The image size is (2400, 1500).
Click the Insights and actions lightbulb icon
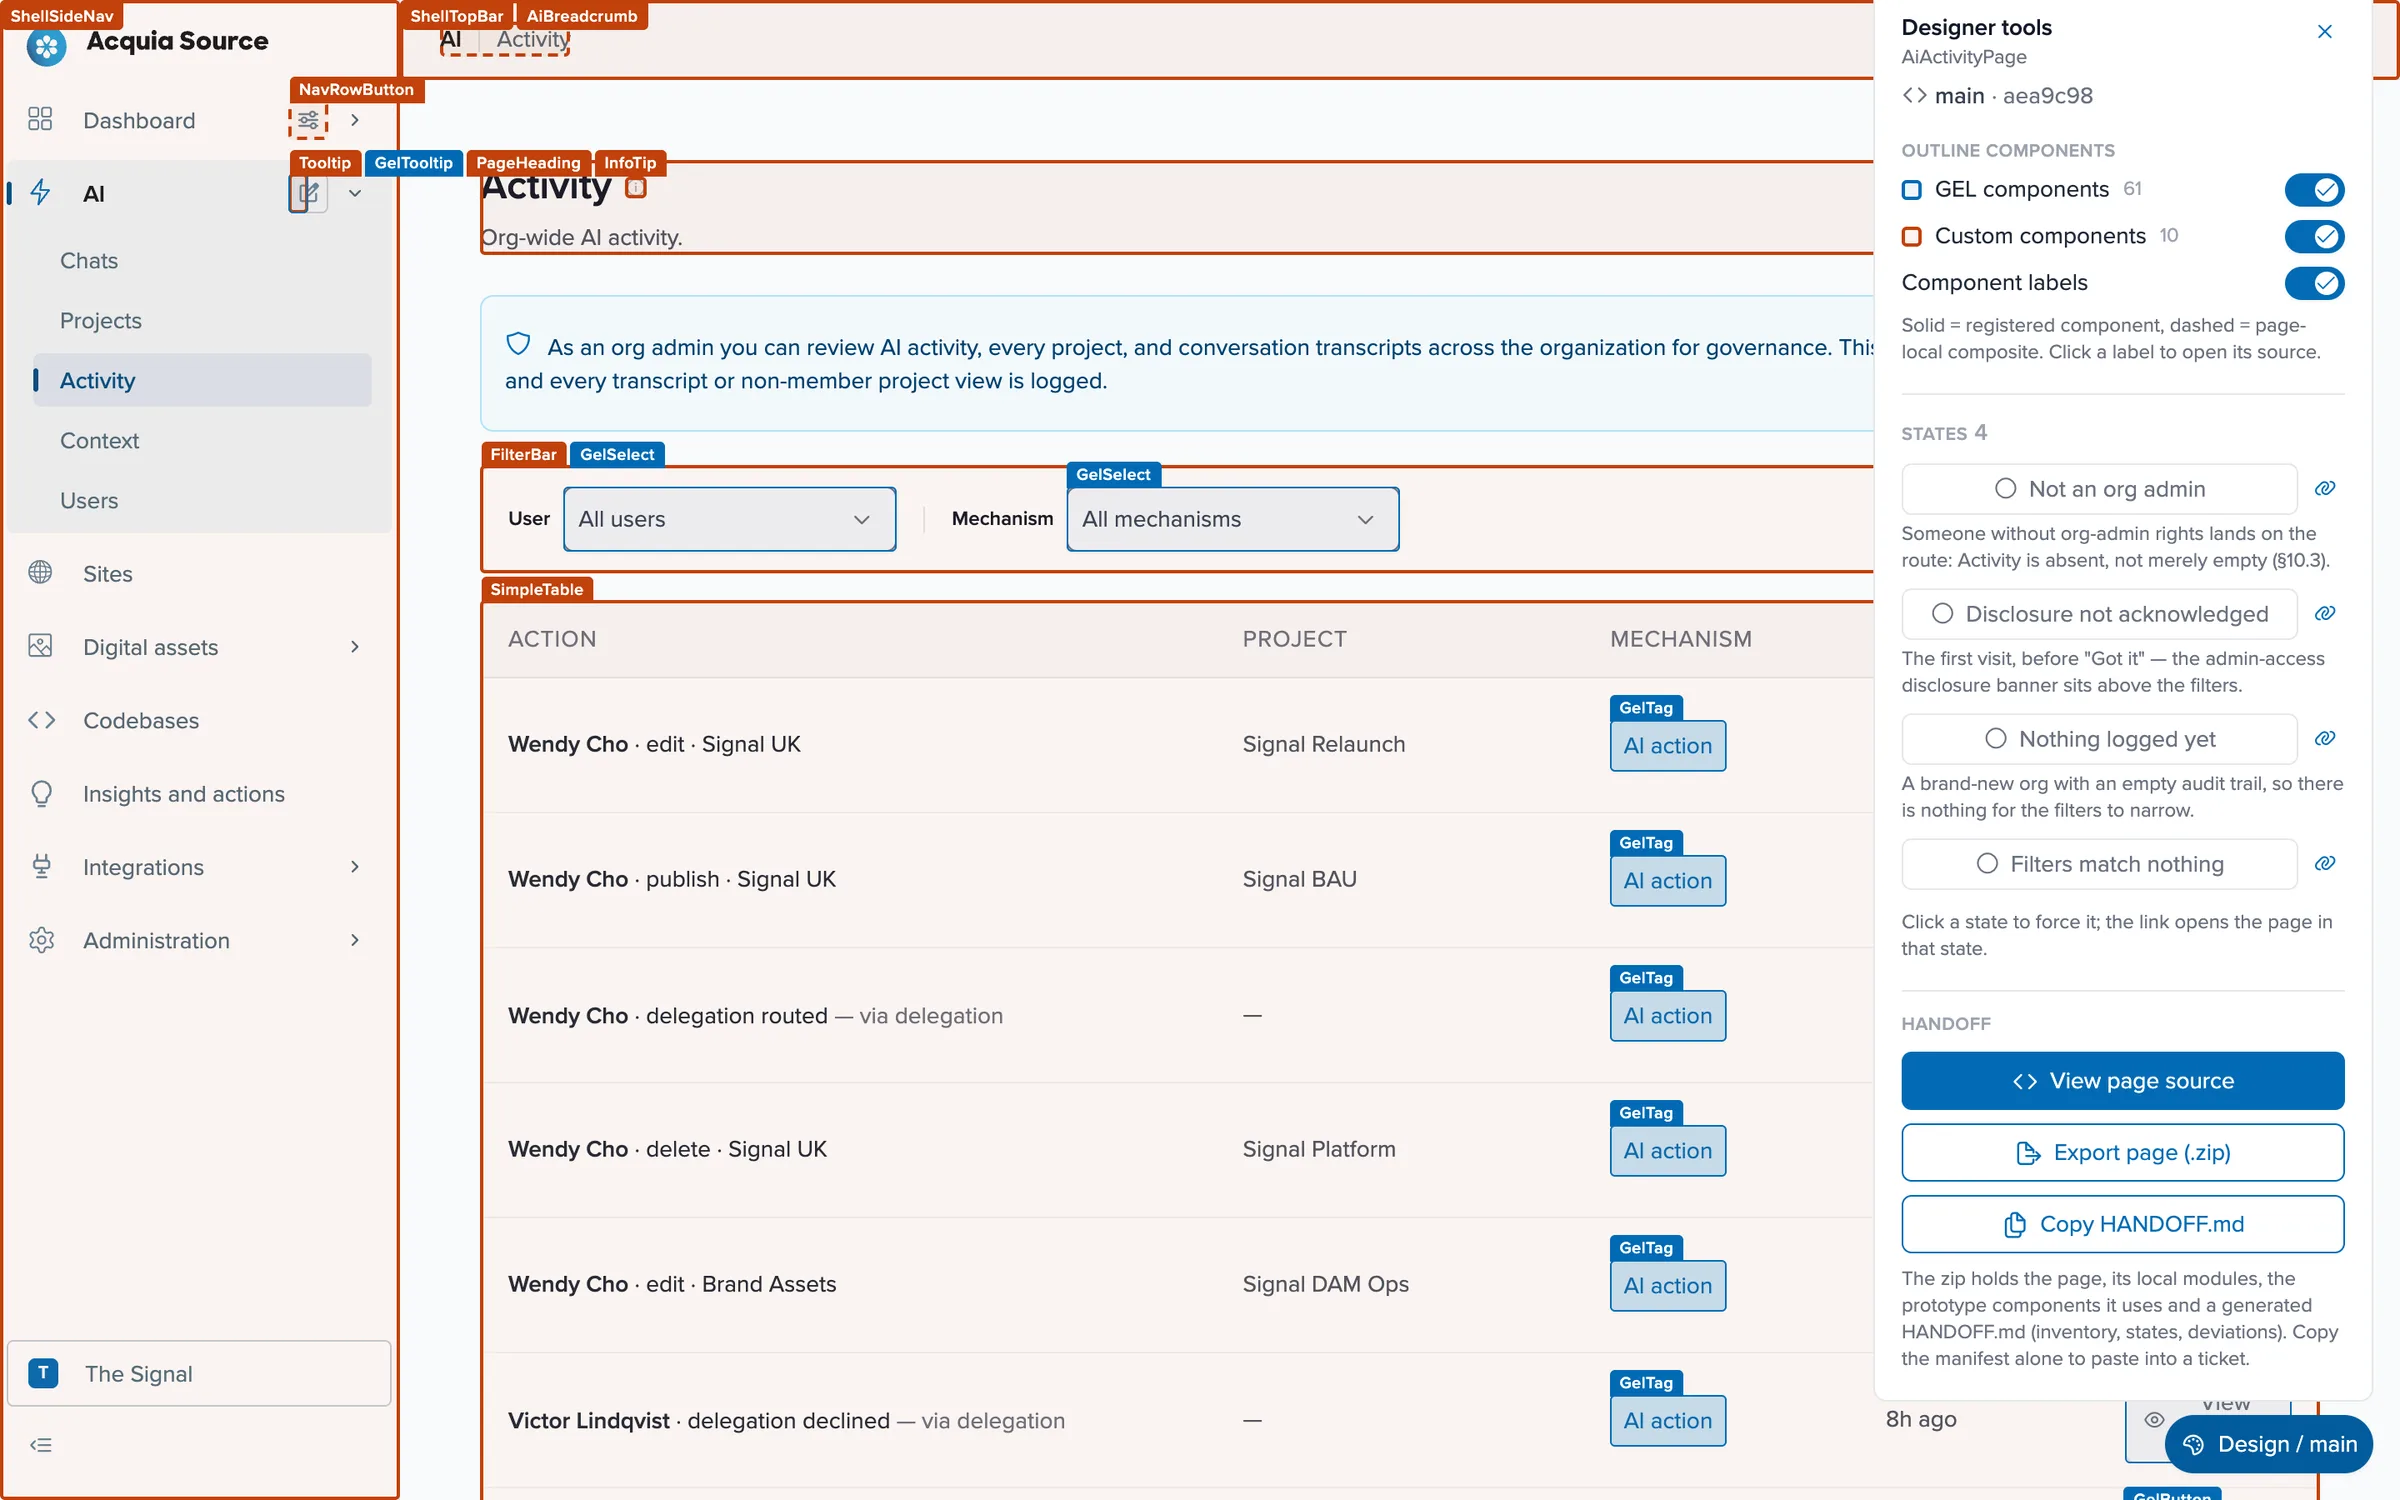click(41, 793)
